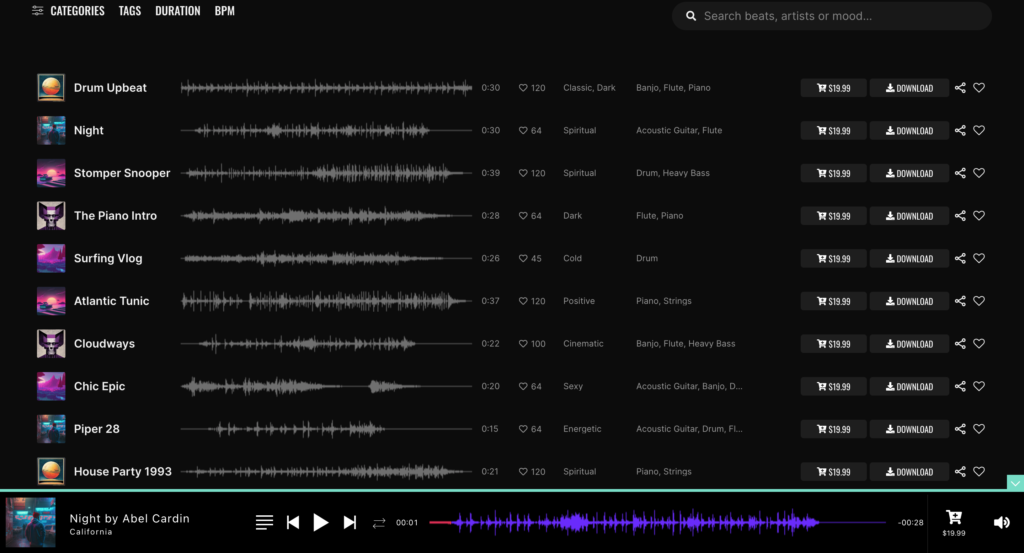Like the House Party 1993 track
Viewport: 1024px width, 553px height.
(979, 472)
